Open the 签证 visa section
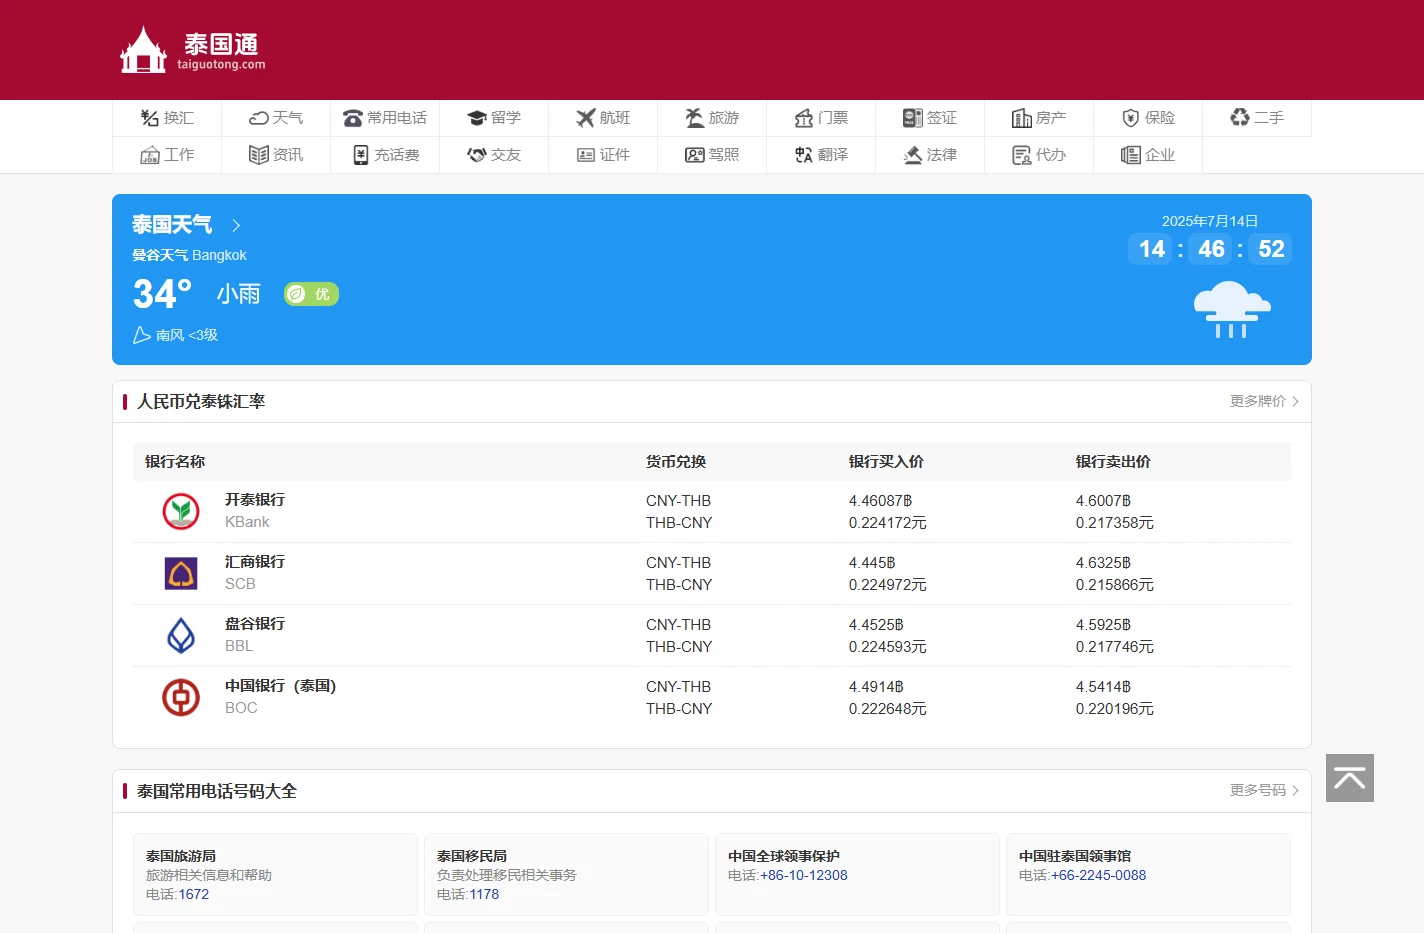This screenshot has height=933, width=1424. pos(930,118)
